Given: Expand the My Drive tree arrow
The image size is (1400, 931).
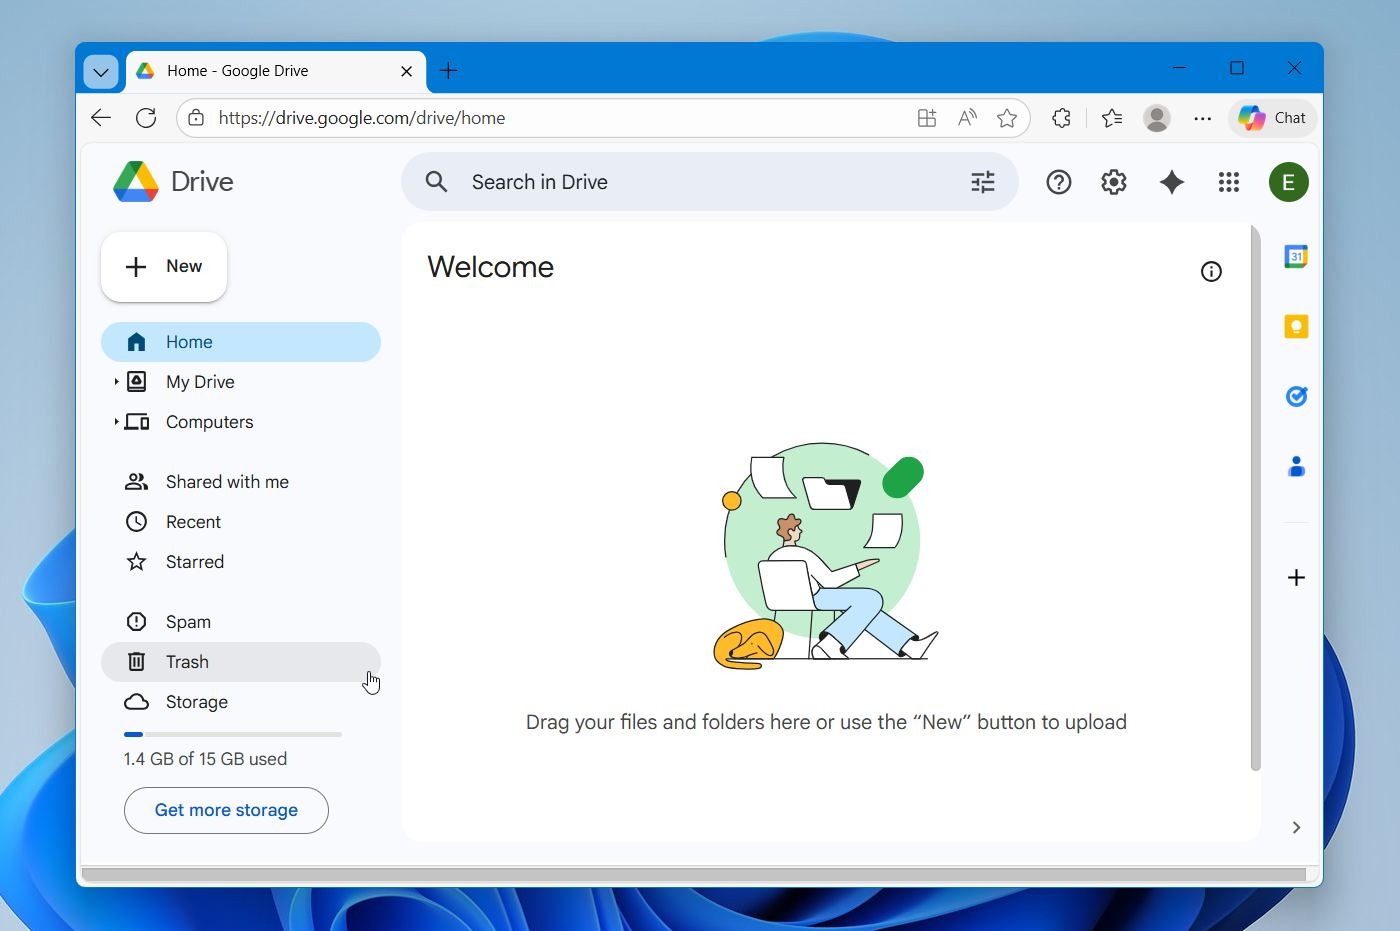Looking at the screenshot, I should (x=116, y=382).
